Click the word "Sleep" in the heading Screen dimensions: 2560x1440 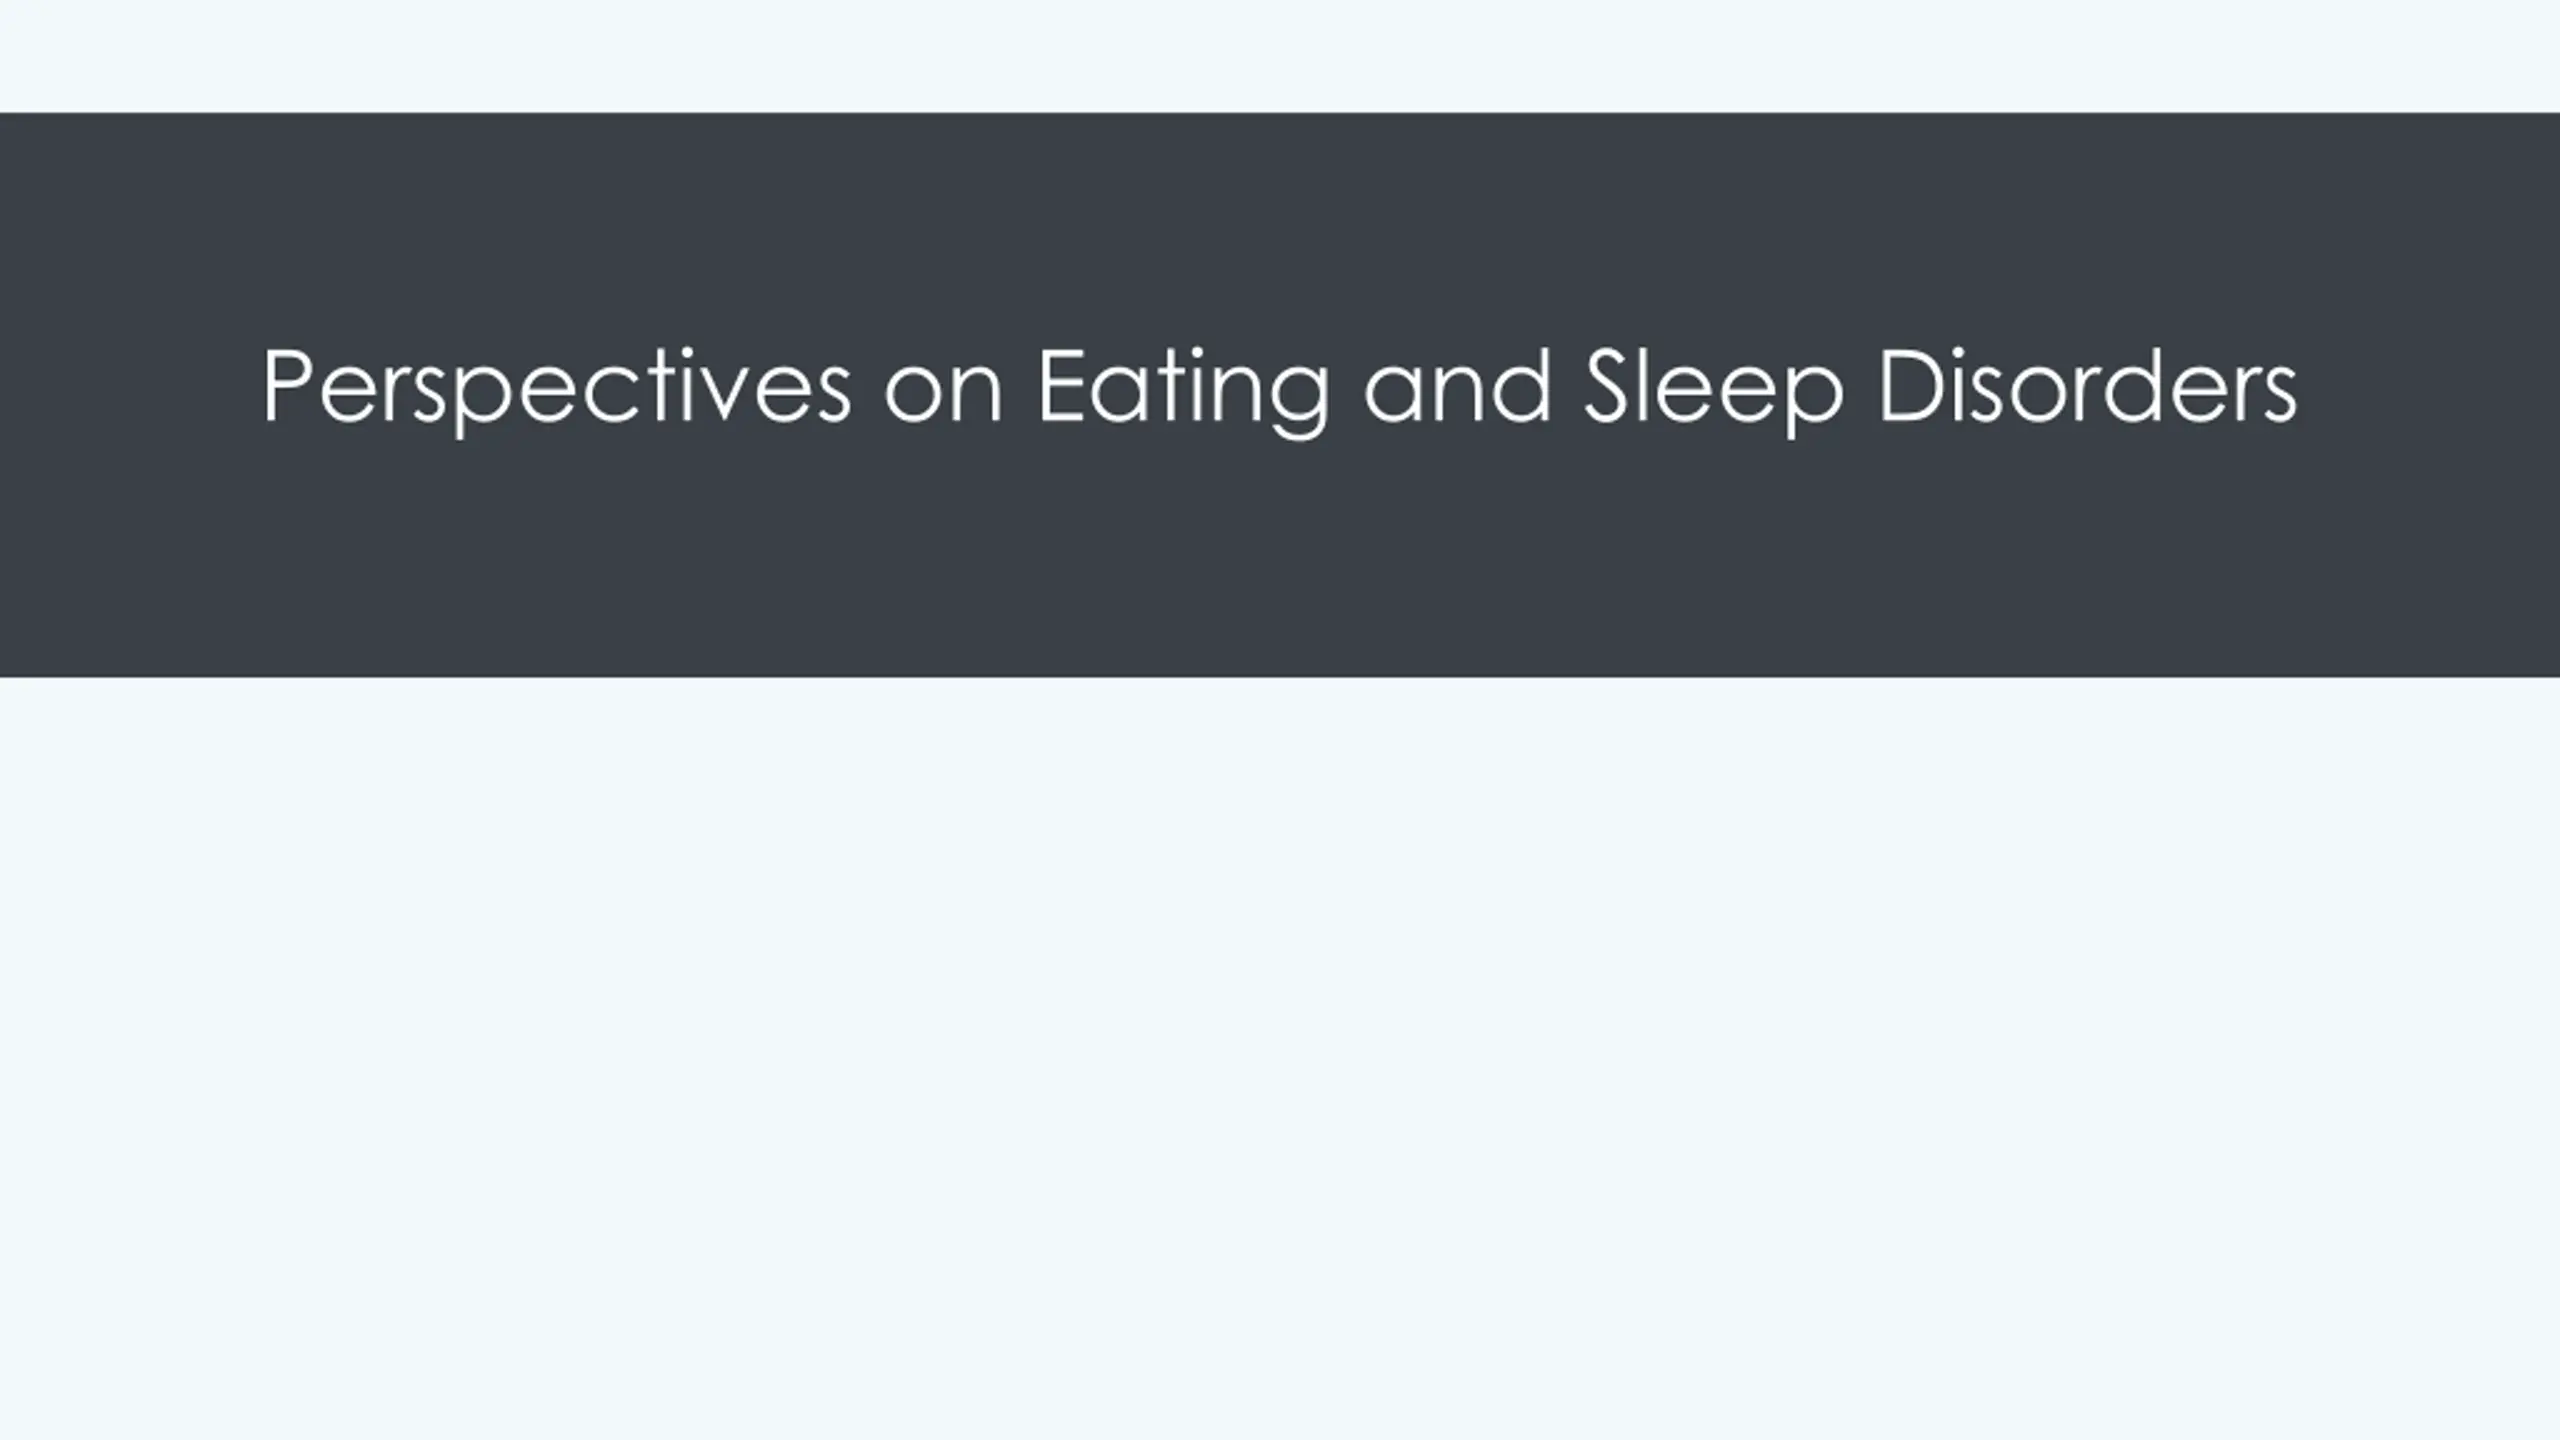(1714, 391)
